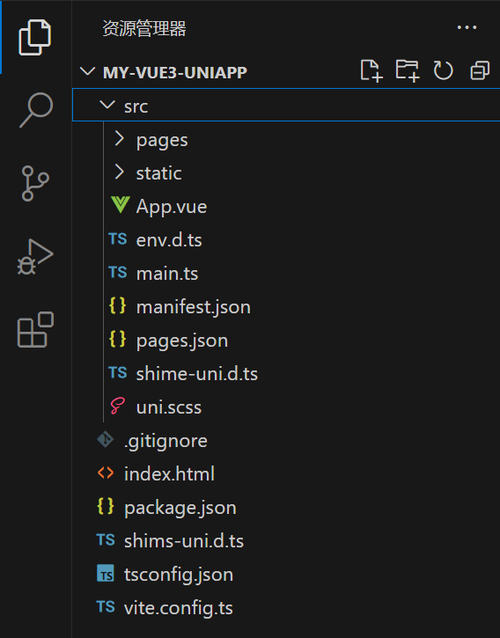Screen dimensions: 500x638
Task: Click the New File icon
Action: click(x=371, y=71)
